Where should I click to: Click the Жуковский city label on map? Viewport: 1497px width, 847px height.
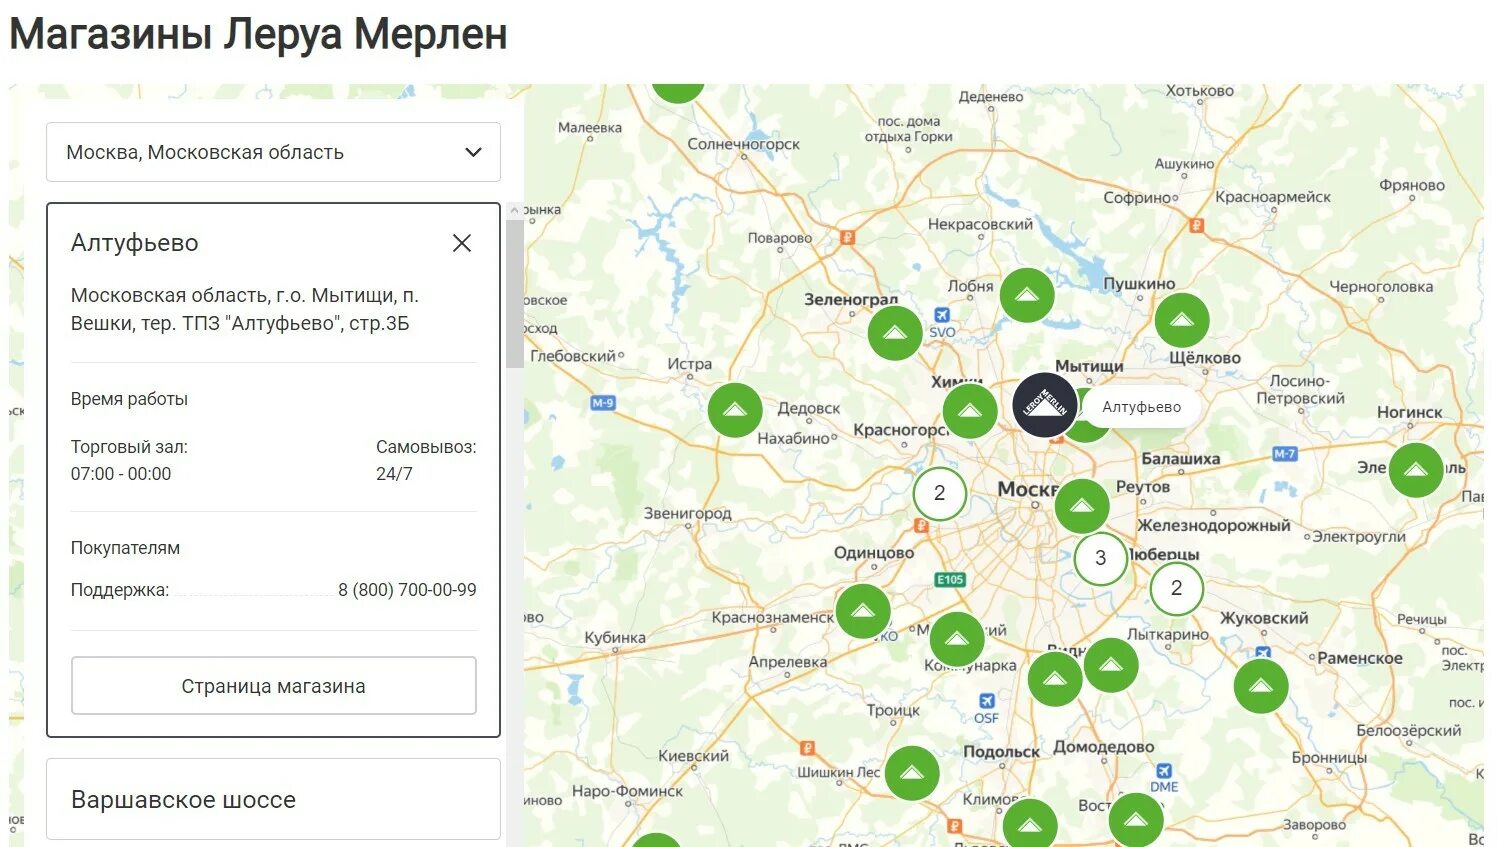tap(1264, 618)
